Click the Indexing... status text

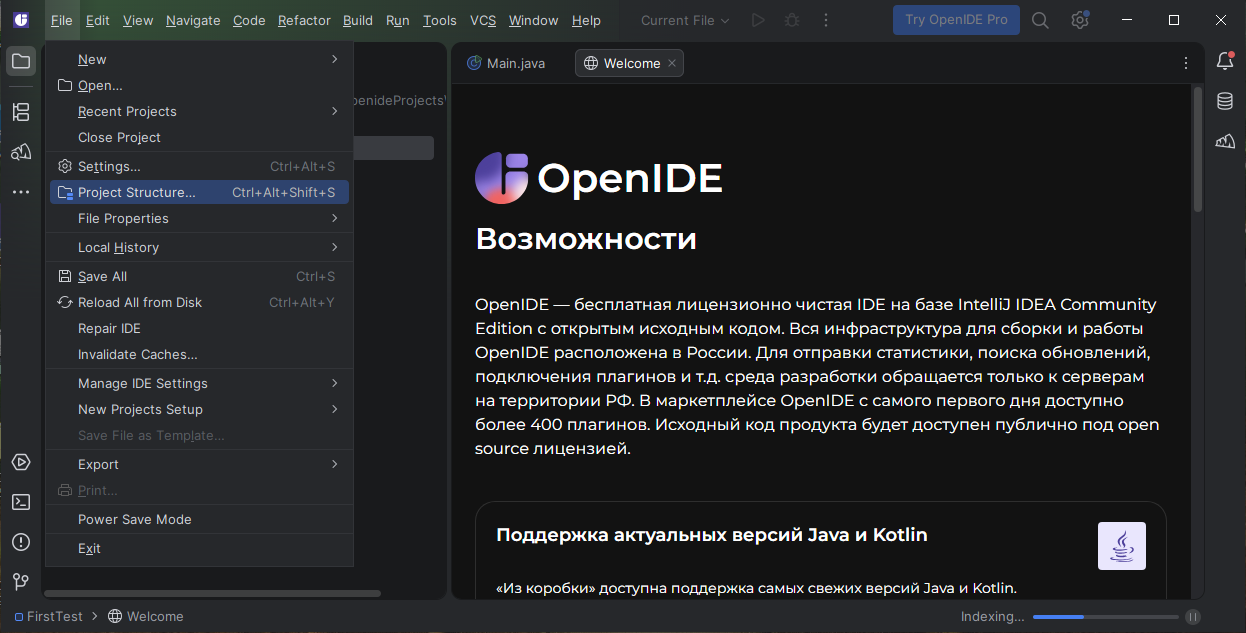[x=992, y=617]
